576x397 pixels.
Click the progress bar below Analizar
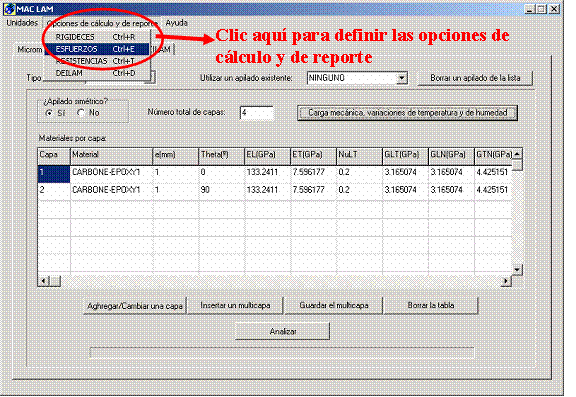(282, 353)
